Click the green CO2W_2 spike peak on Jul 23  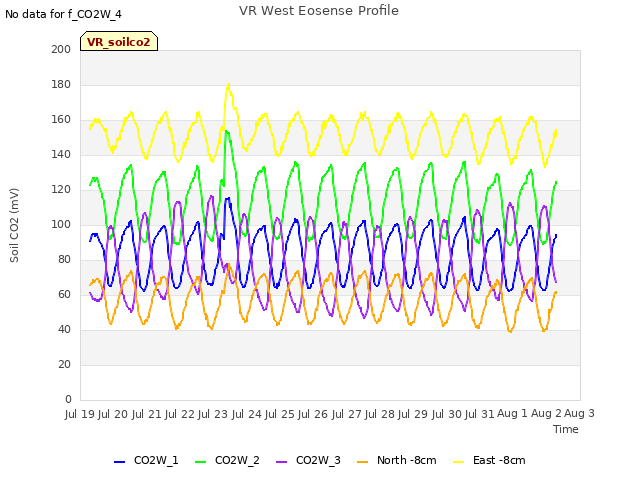[x=227, y=131]
